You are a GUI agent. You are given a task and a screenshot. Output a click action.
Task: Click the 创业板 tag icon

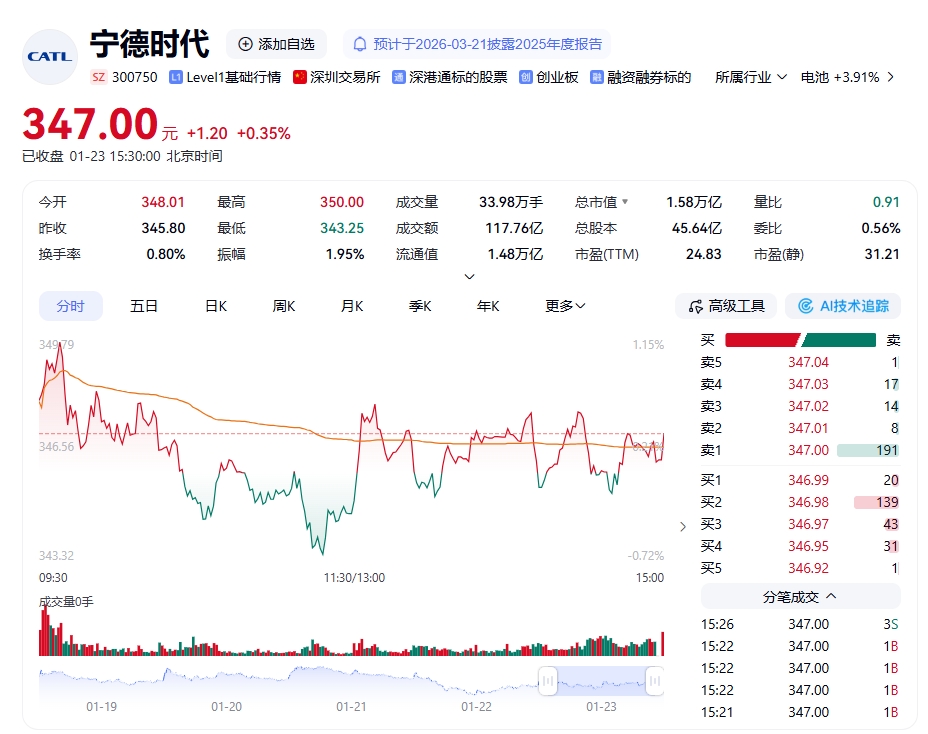pos(525,77)
